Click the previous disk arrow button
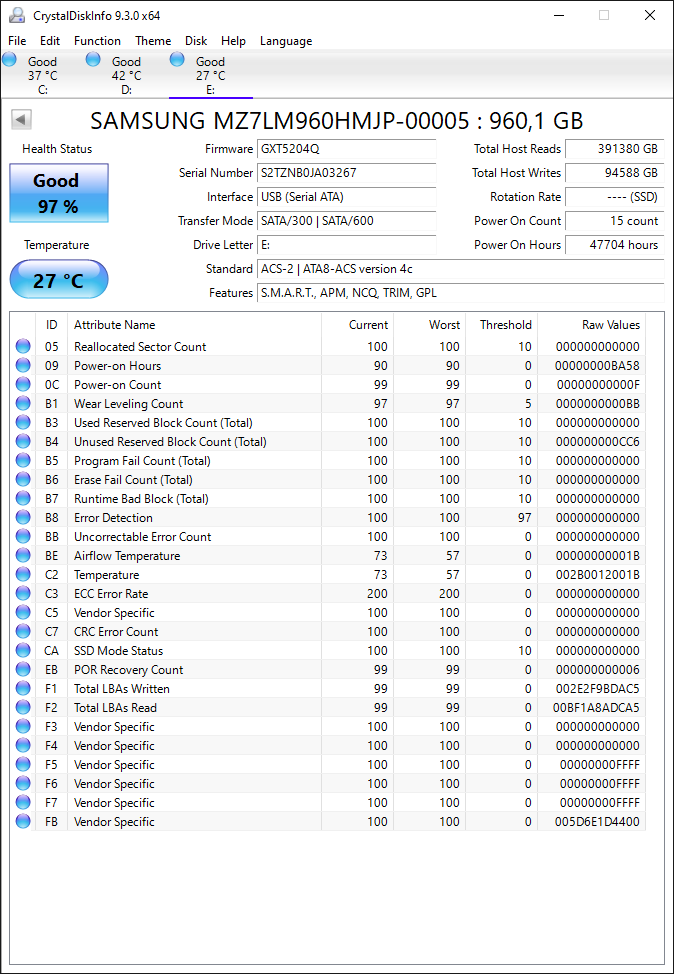The height and width of the screenshot is (974, 674). (22, 120)
